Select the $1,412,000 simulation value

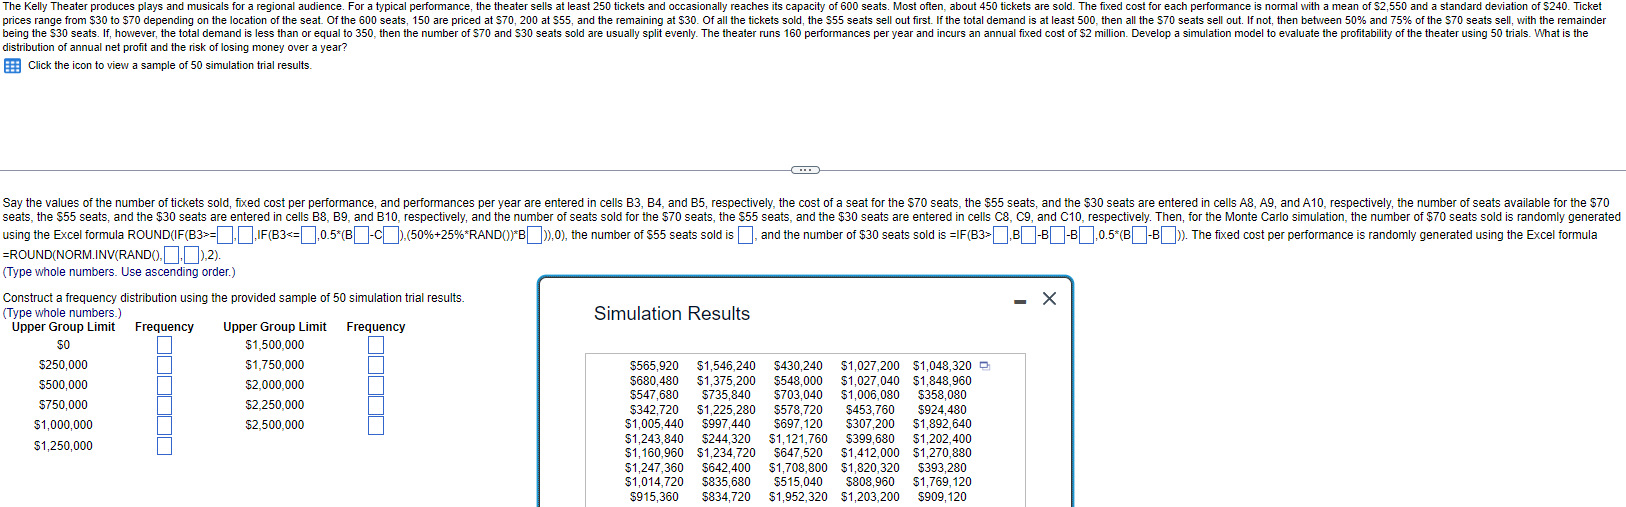(870, 453)
